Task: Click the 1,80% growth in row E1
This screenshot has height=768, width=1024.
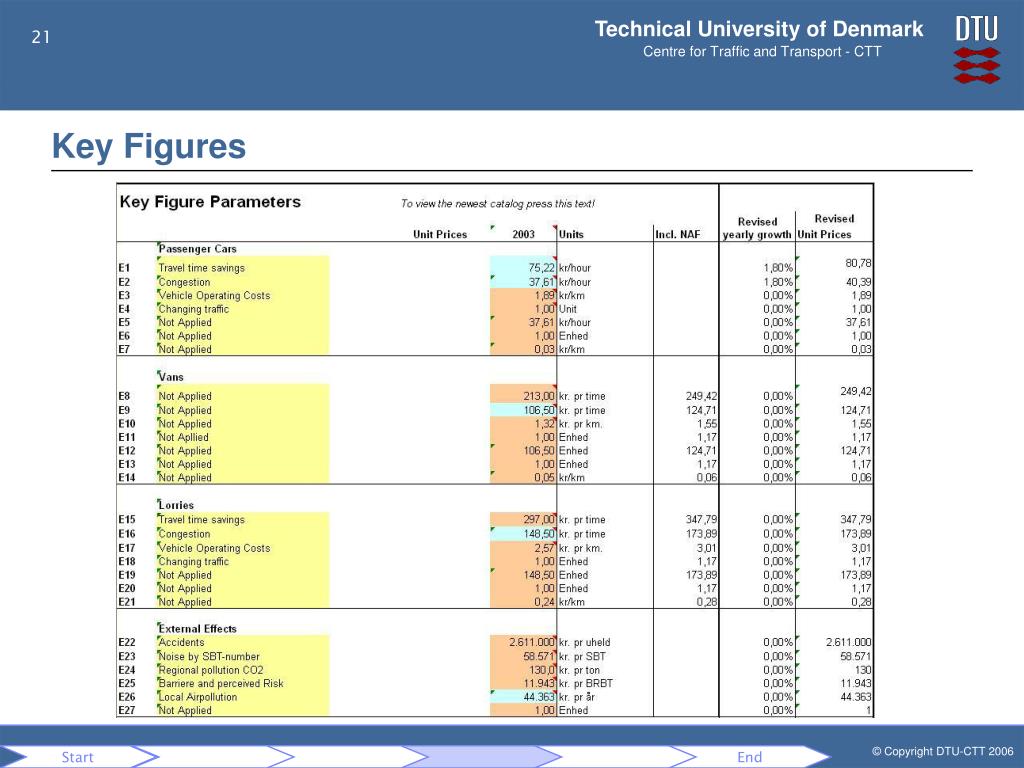Action: pos(778,268)
